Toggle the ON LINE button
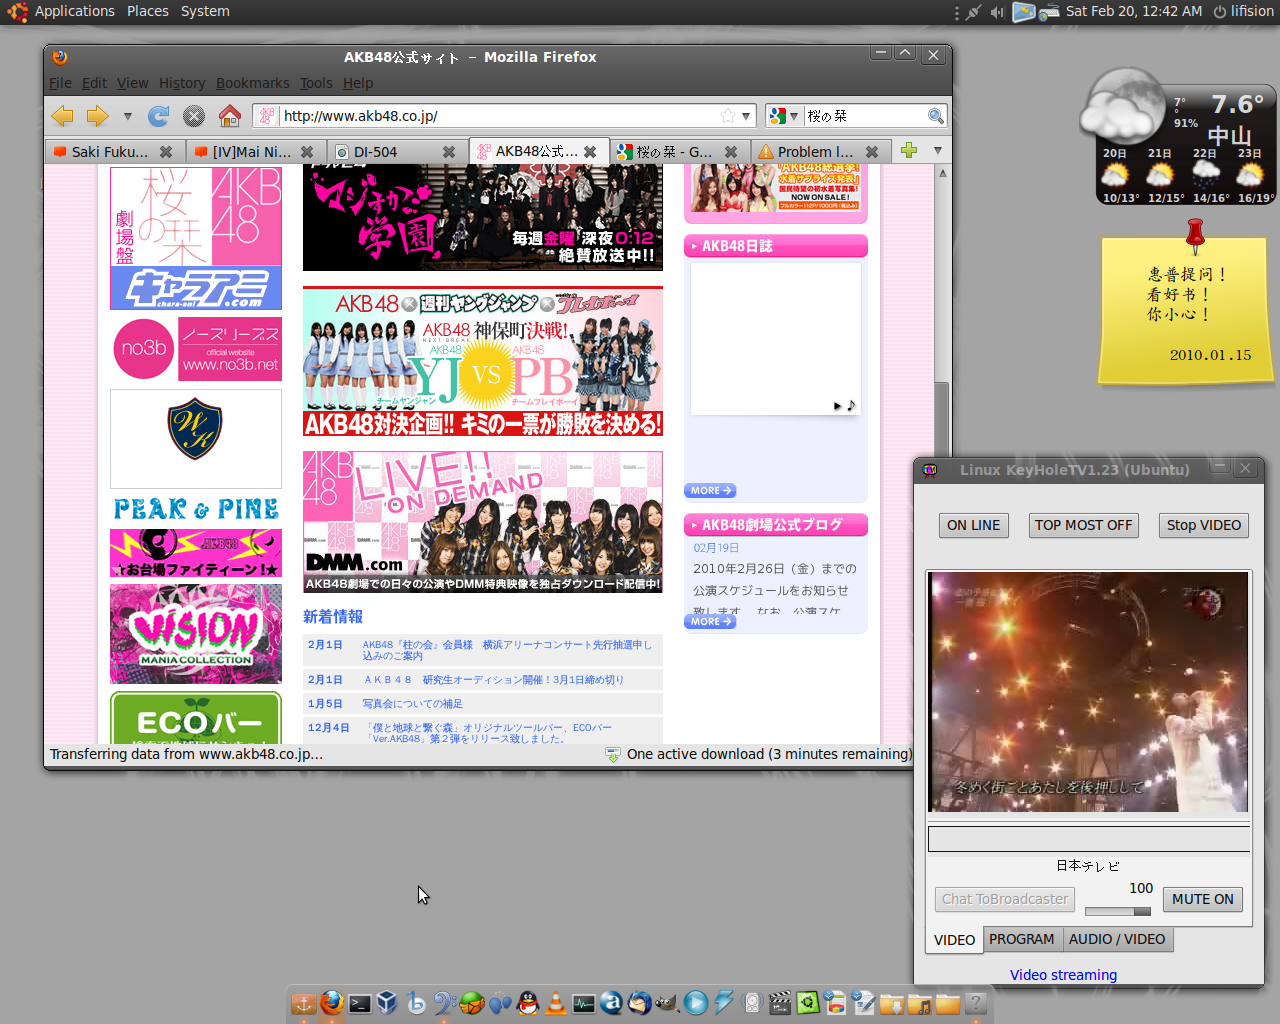 coord(973,525)
